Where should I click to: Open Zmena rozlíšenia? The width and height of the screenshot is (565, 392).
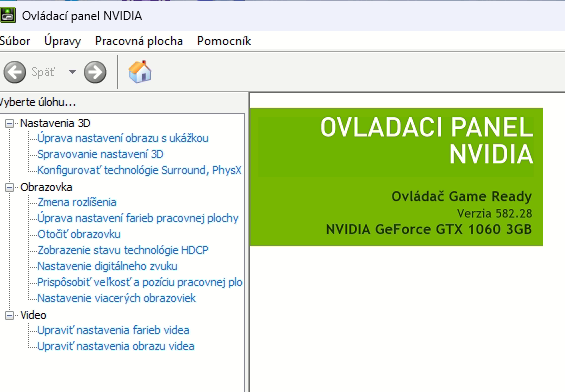(x=77, y=202)
